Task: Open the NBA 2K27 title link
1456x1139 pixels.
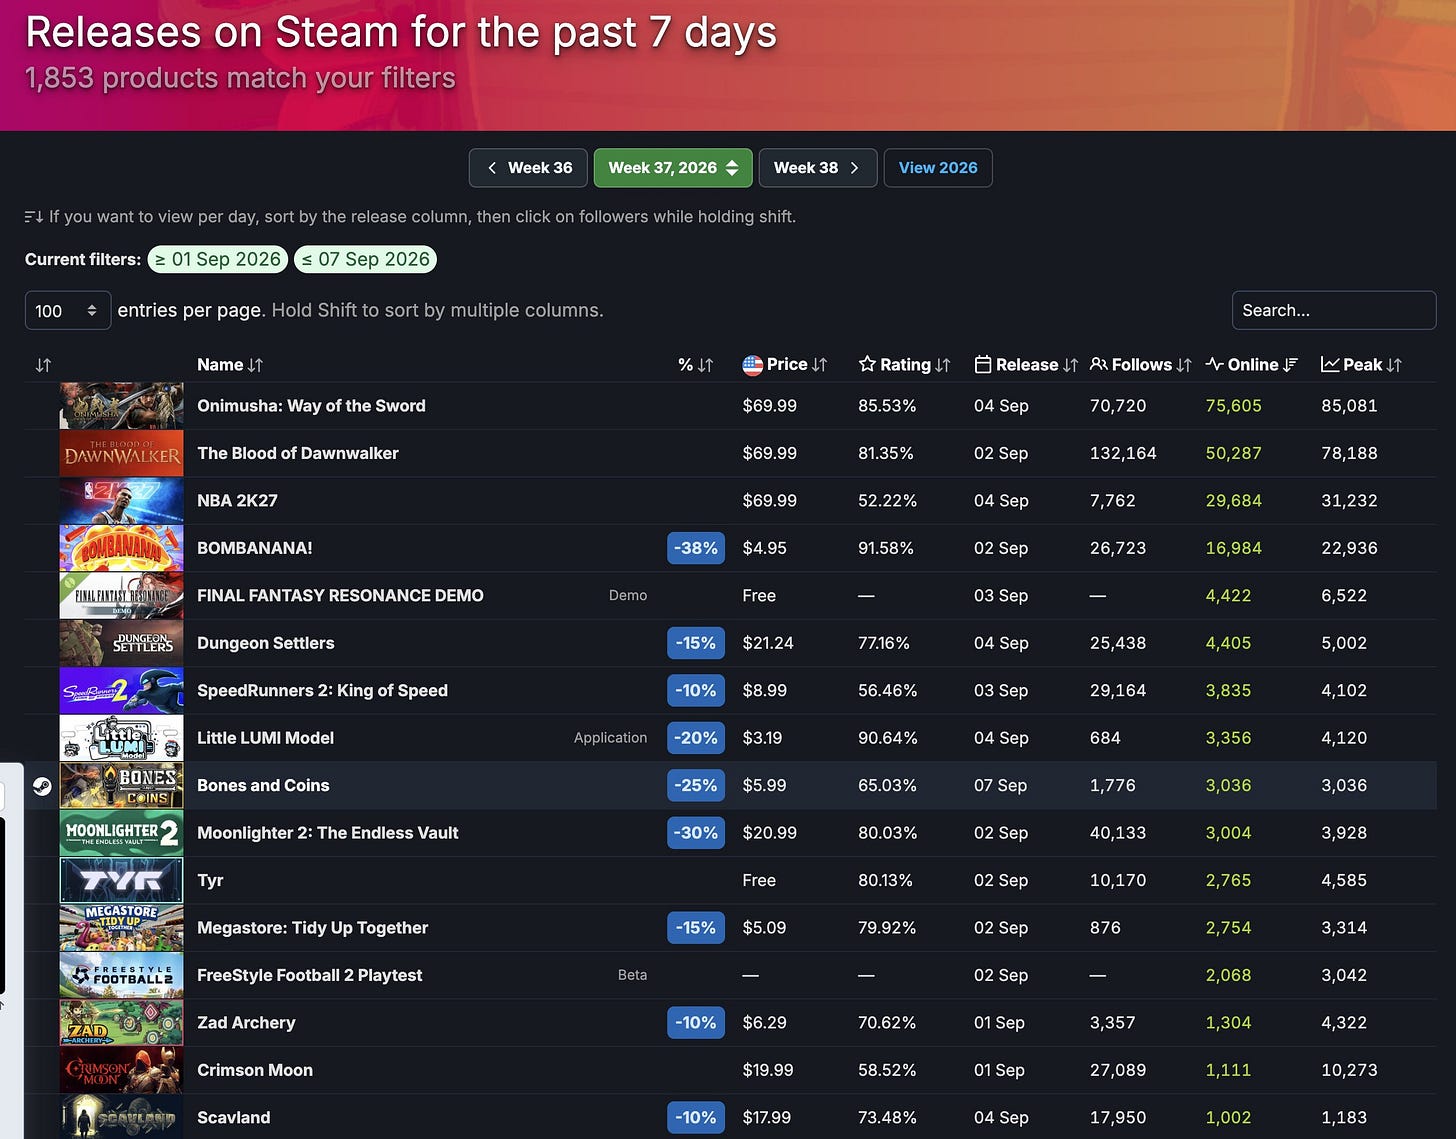Action: point(237,501)
